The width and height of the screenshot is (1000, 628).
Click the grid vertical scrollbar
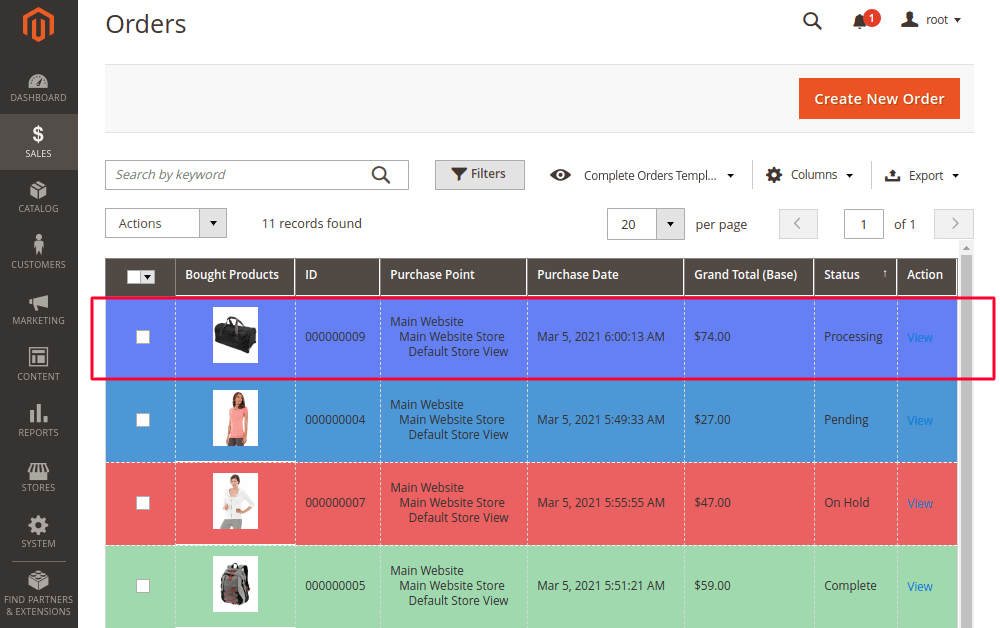pyautogui.click(x=966, y=440)
